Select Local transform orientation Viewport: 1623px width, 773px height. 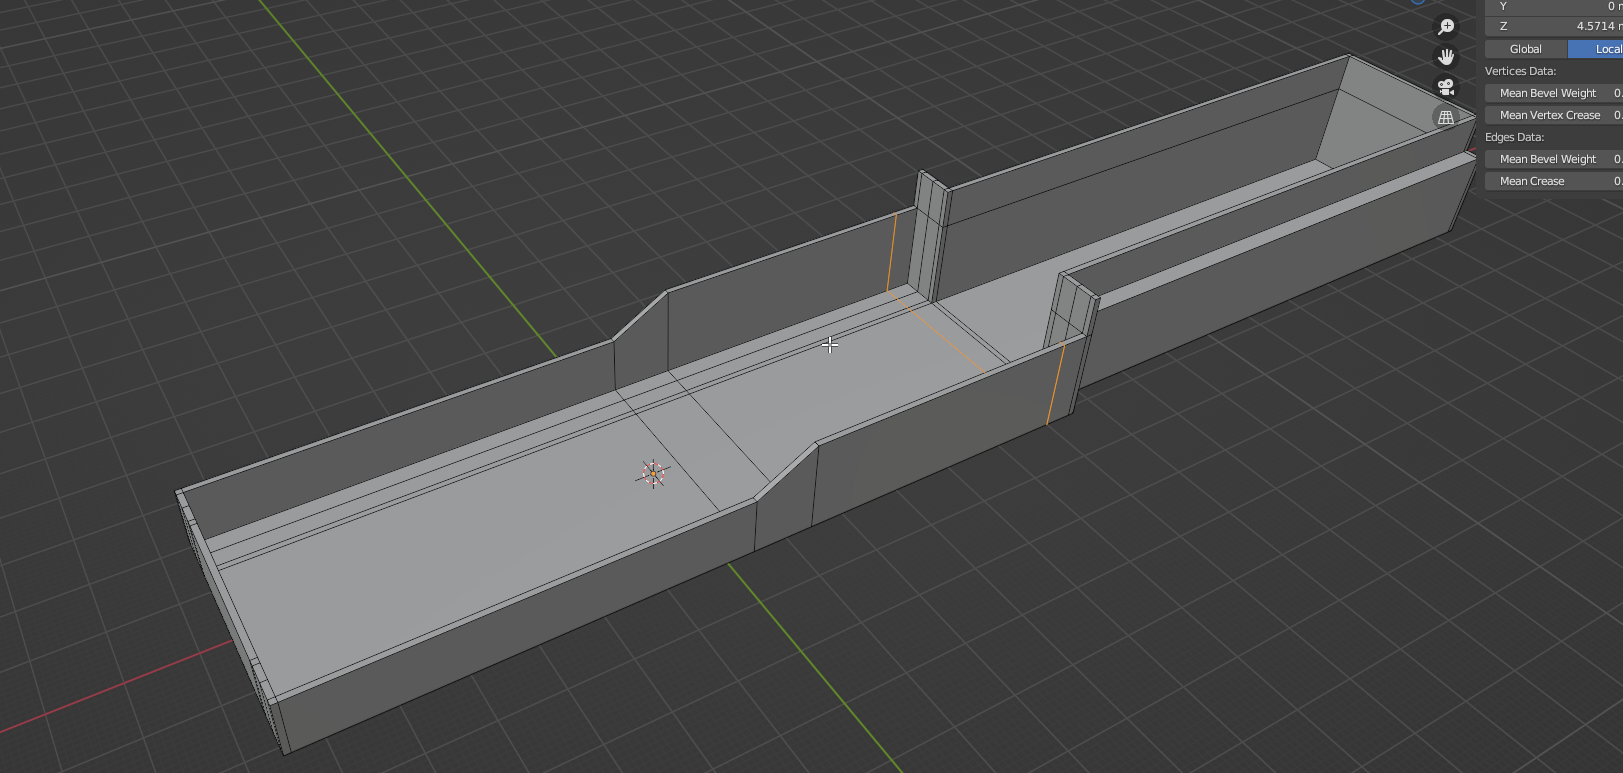coord(1596,49)
